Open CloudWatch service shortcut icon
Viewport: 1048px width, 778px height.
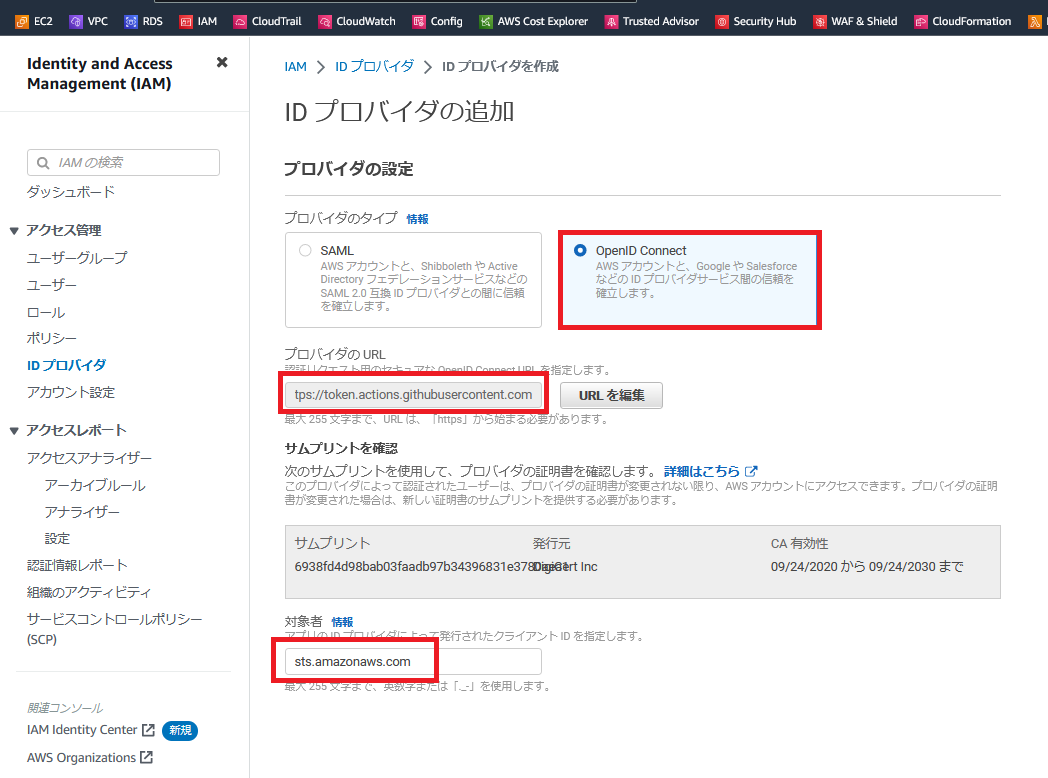click(x=325, y=21)
